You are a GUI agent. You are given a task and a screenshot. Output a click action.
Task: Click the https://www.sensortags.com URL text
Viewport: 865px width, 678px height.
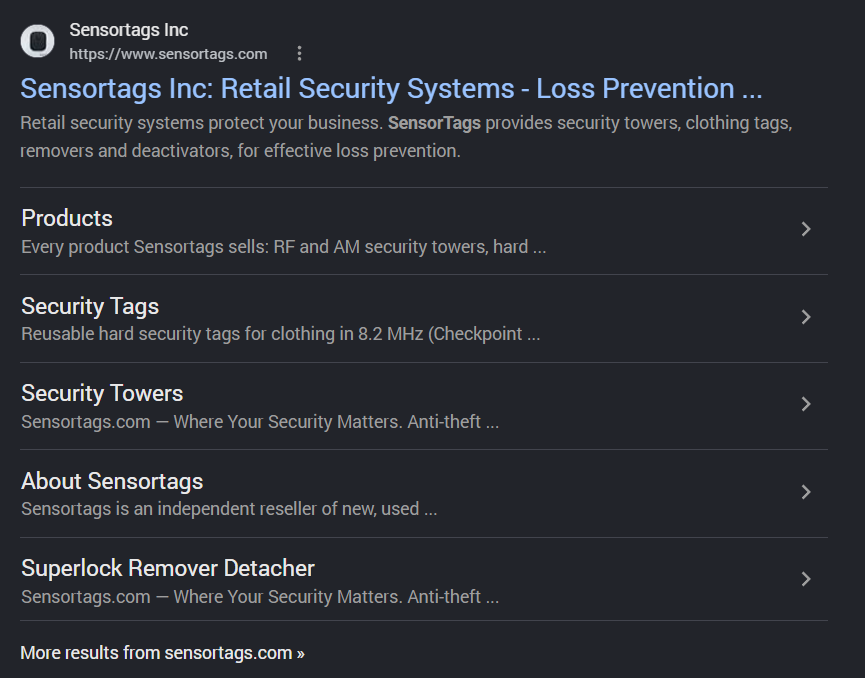(168, 54)
